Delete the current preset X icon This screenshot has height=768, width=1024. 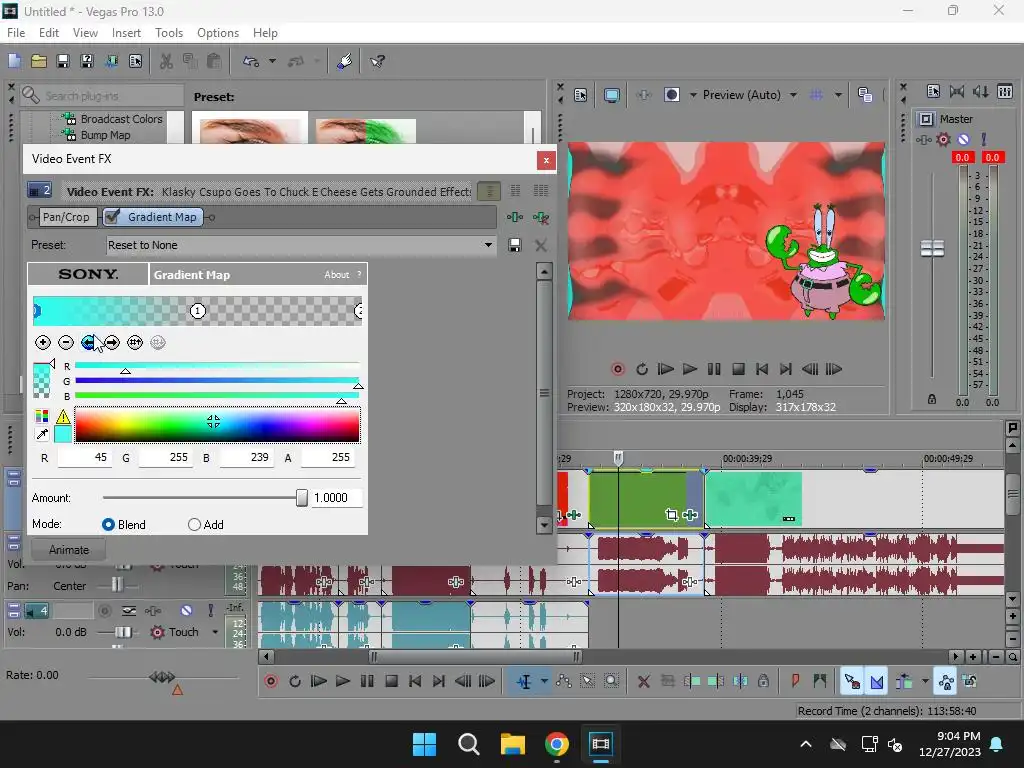click(541, 246)
